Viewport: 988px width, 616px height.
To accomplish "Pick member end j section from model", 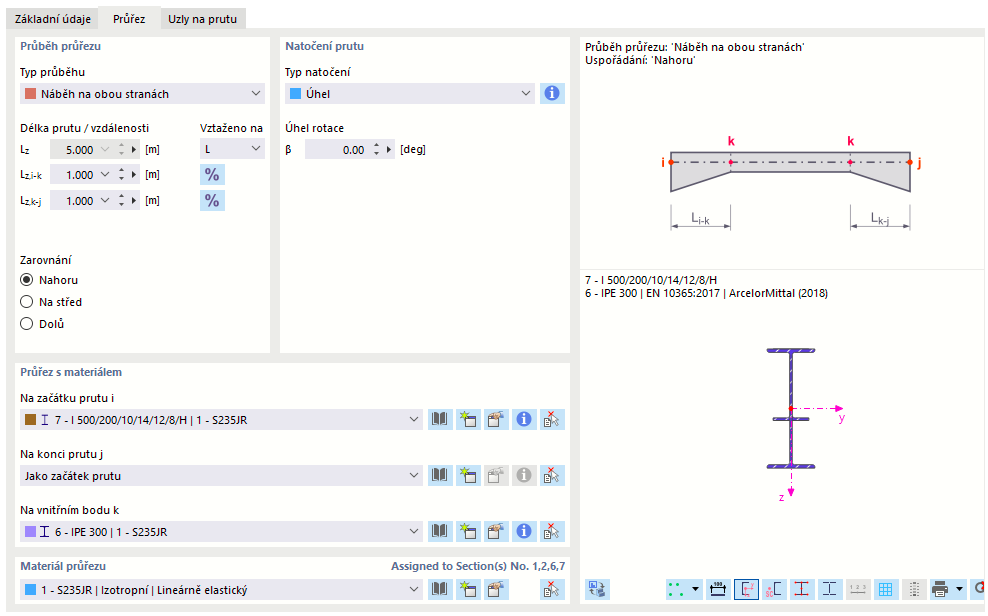I will [552, 476].
